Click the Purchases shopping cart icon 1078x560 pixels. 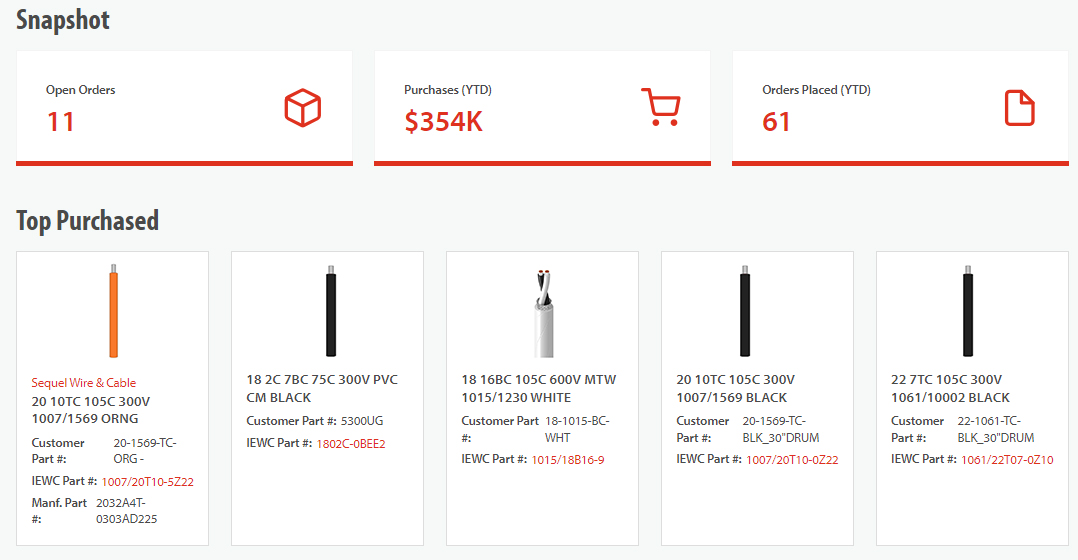[x=660, y=107]
